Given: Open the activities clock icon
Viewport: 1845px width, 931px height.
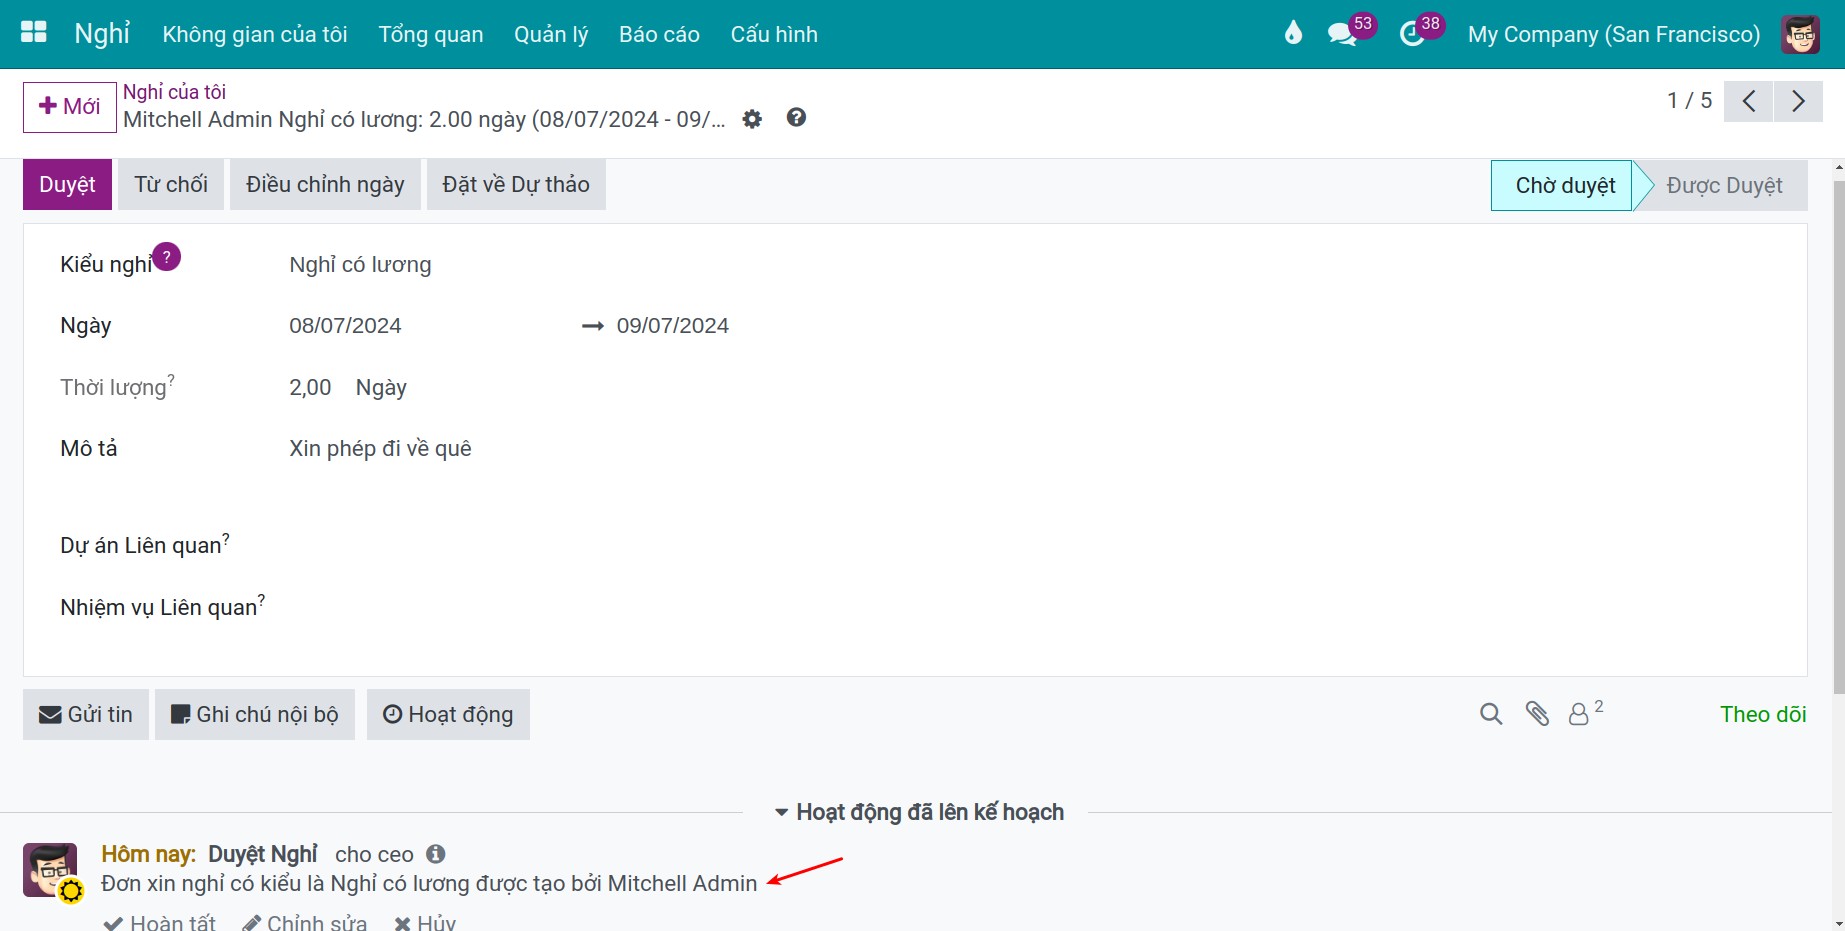Looking at the screenshot, I should (x=1412, y=34).
